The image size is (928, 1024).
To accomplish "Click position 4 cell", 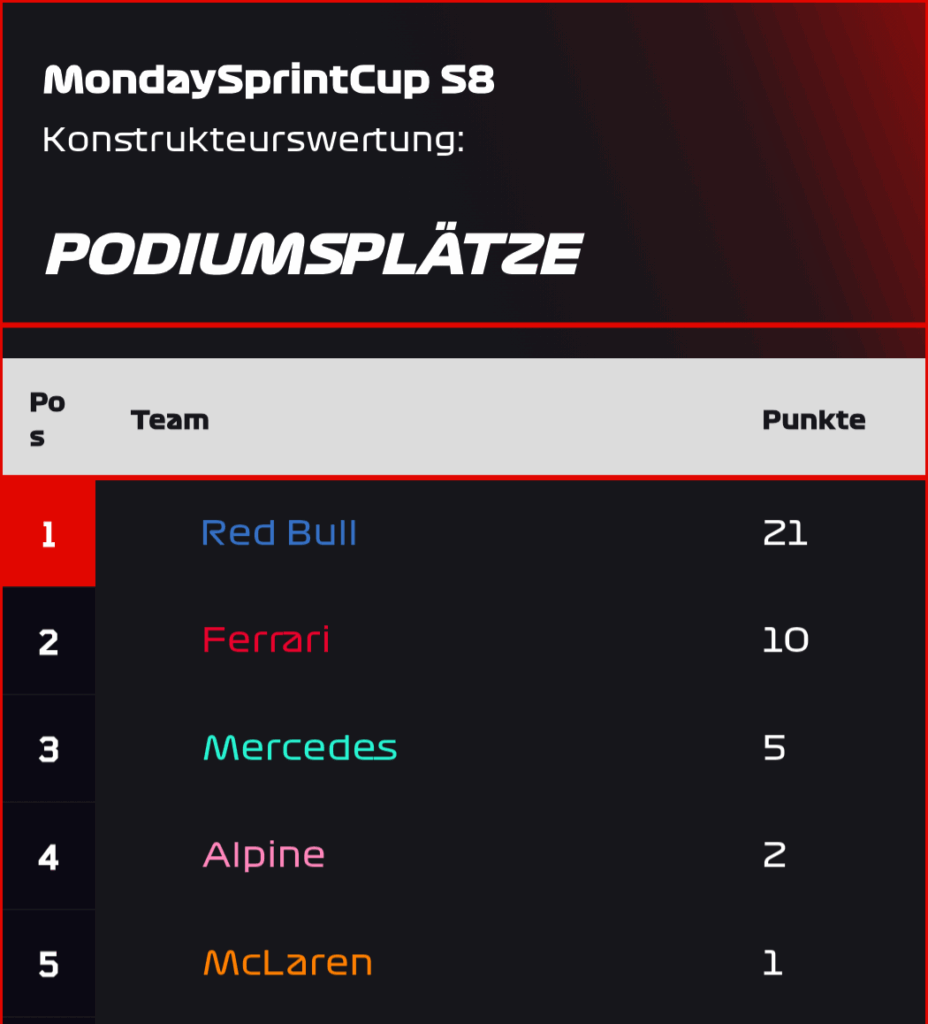I will [x=49, y=856].
